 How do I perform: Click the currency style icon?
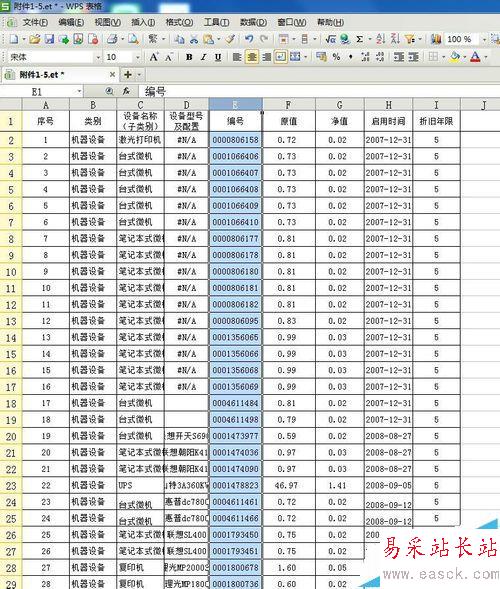coord(321,57)
